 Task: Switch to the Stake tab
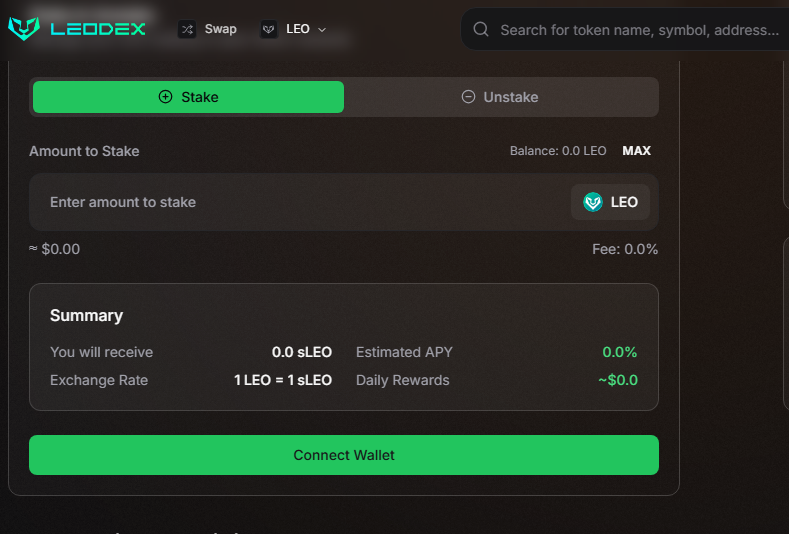pyautogui.click(x=188, y=97)
